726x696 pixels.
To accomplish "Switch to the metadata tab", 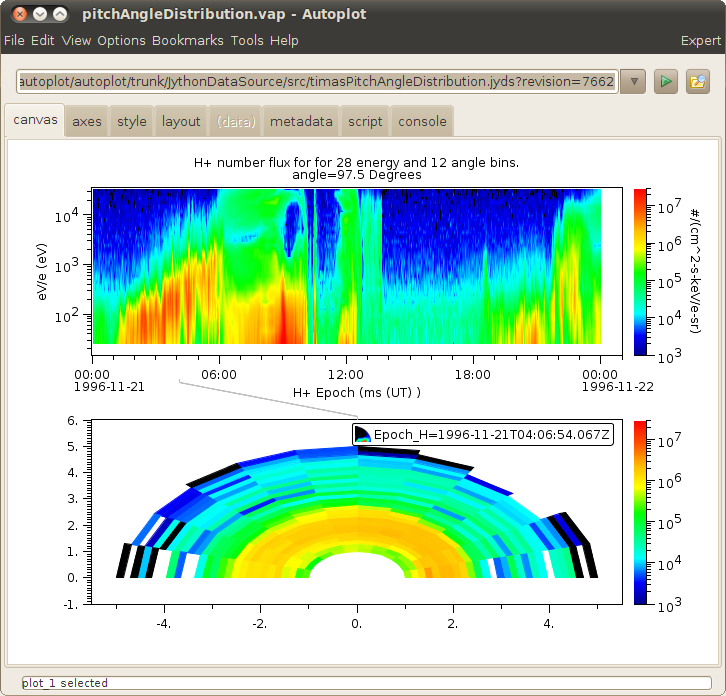I will coord(301,121).
